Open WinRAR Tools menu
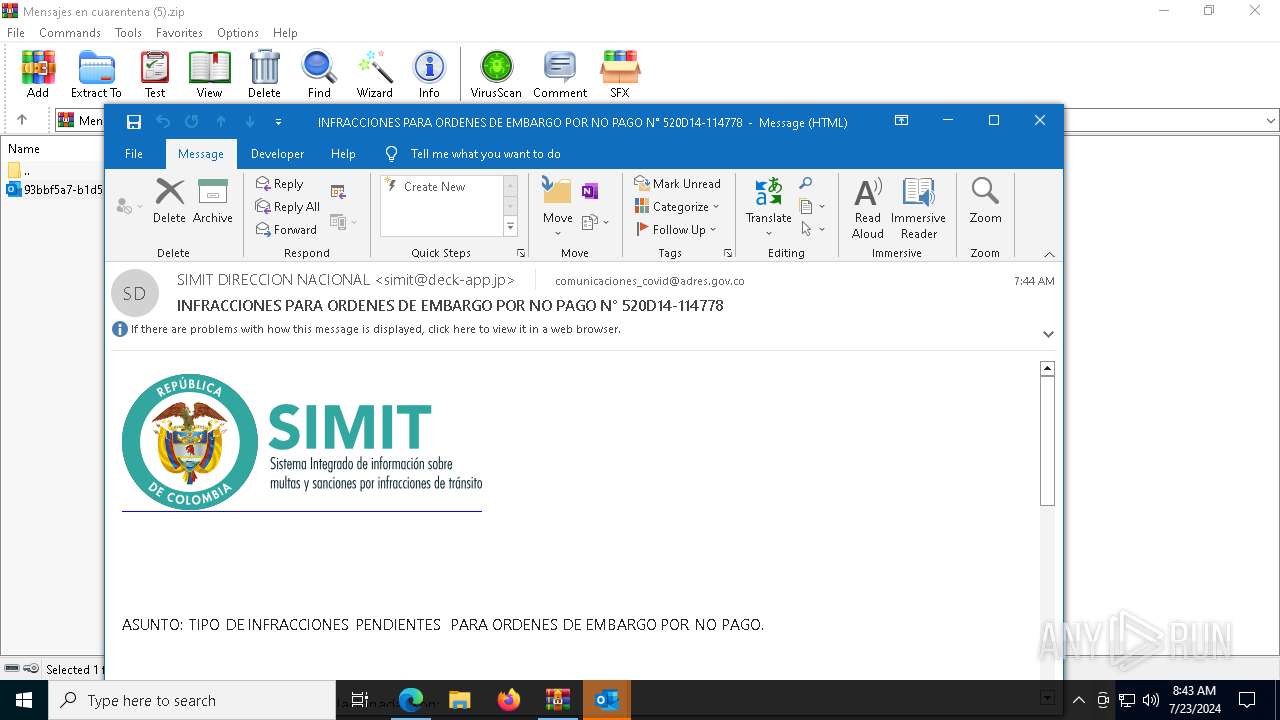Image resolution: width=1280 pixels, height=720 pixels. (128, 33)
